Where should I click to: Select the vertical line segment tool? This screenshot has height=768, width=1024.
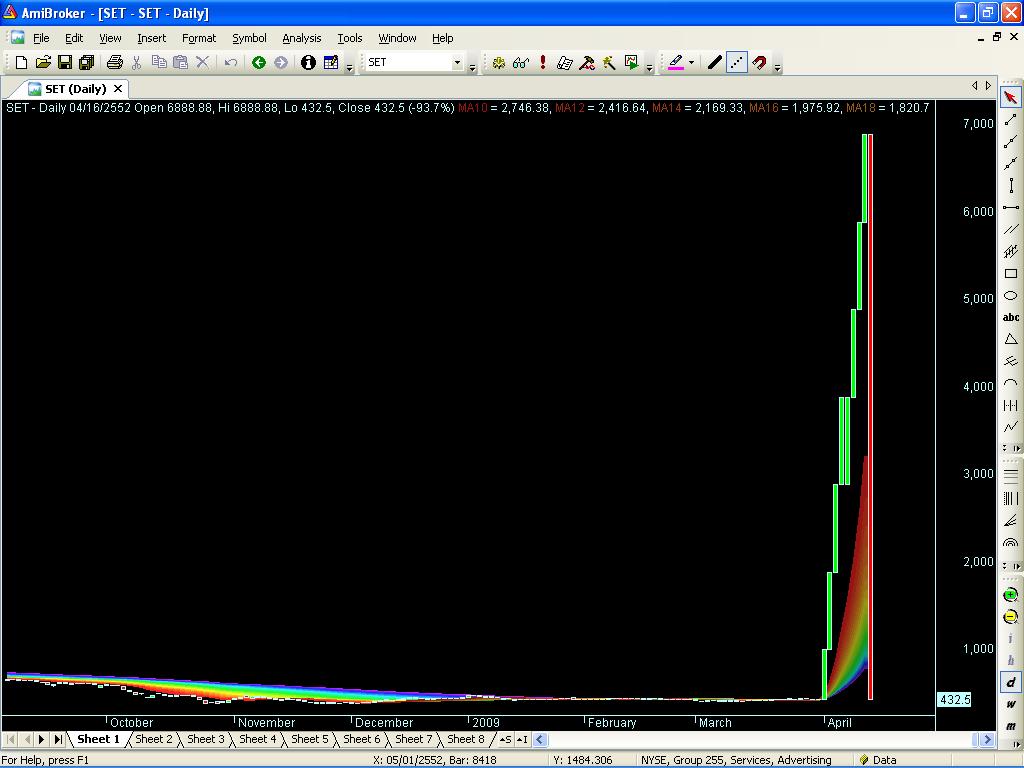[x=1010, y=185]
